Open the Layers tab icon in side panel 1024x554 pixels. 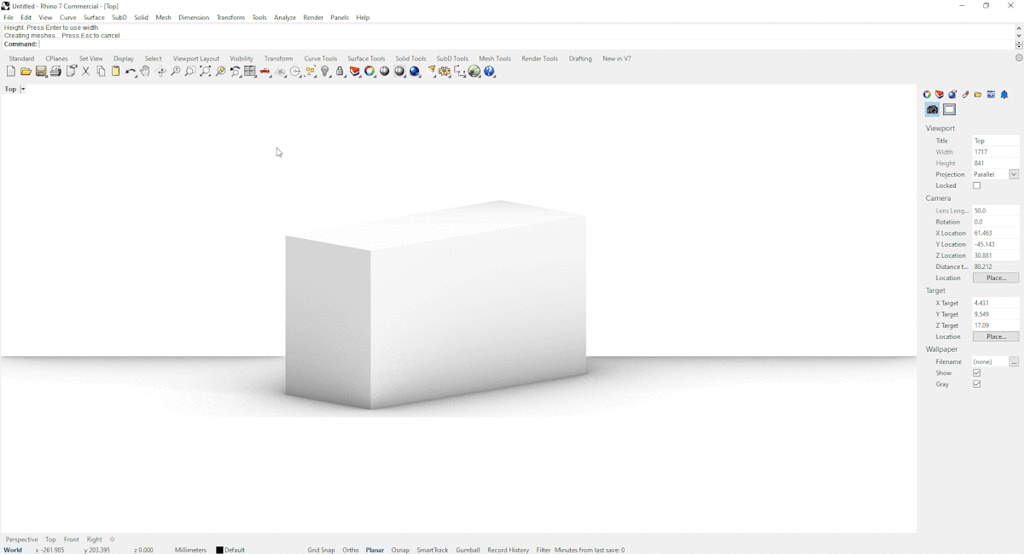click(940, 95)
